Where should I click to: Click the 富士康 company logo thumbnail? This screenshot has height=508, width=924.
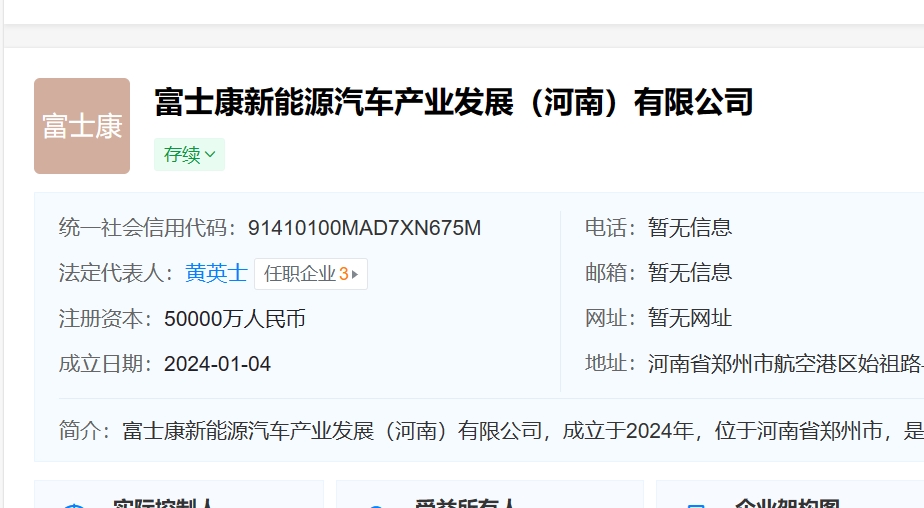click(x=82, y=126)
